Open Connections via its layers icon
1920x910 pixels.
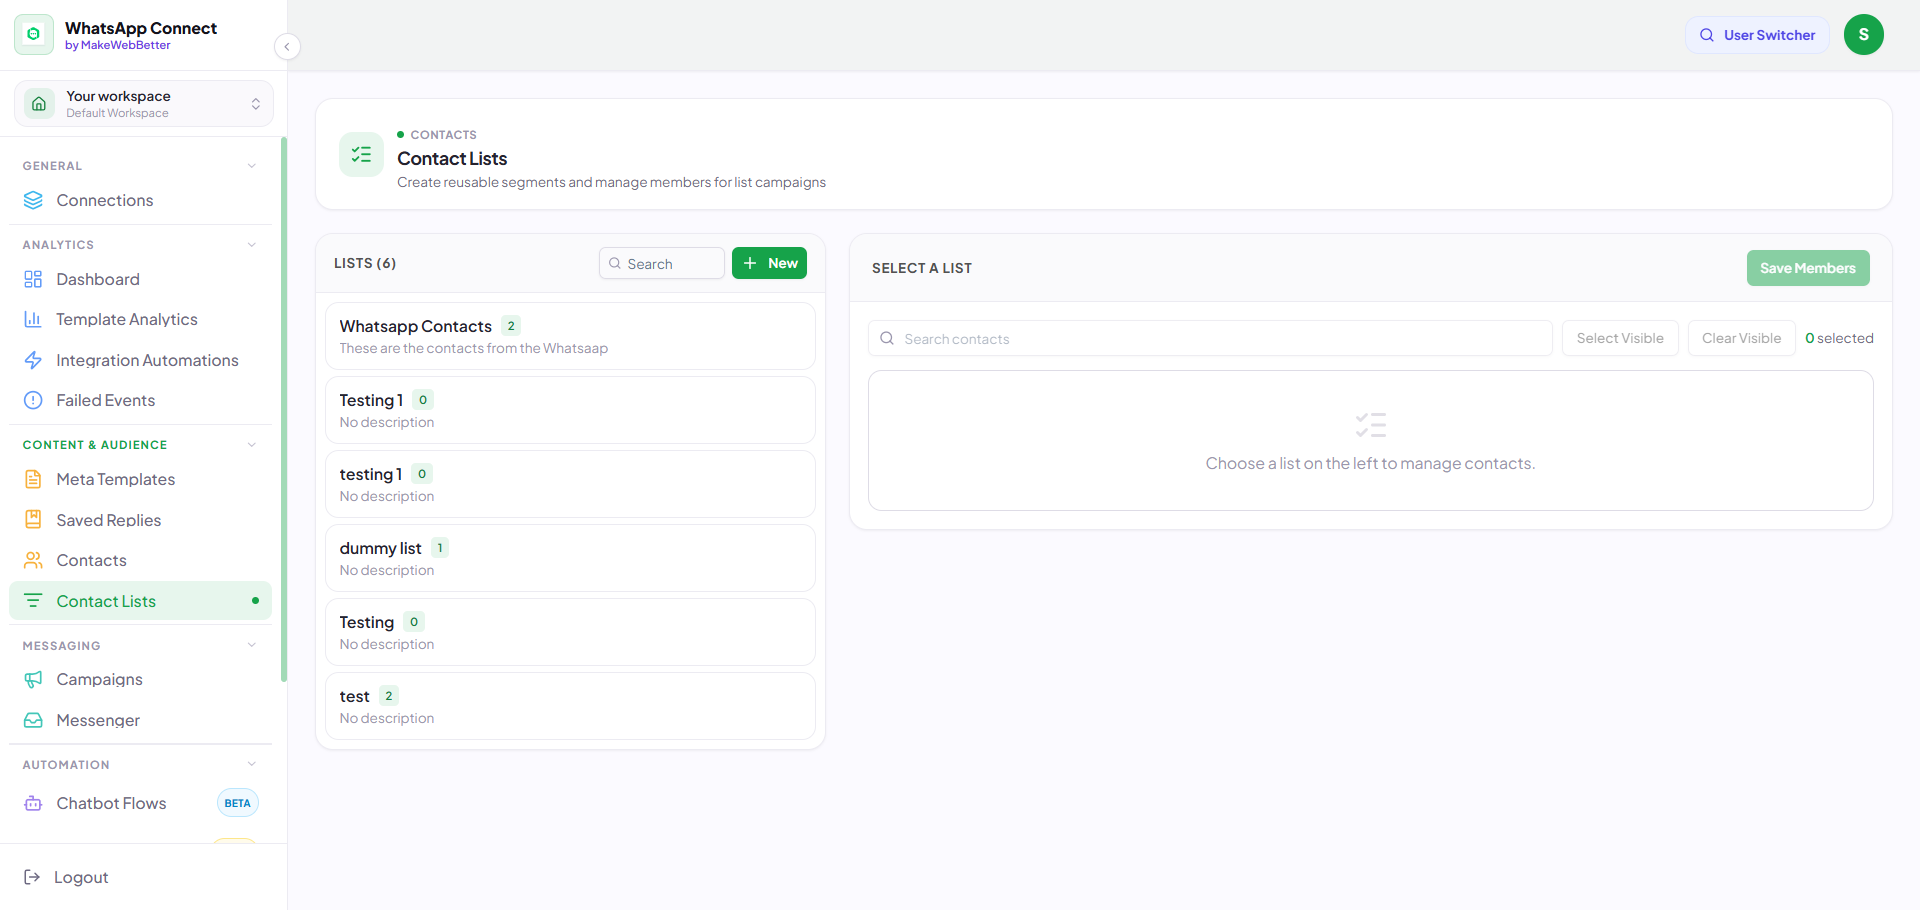pyautogui.click(x=33, y=200)
